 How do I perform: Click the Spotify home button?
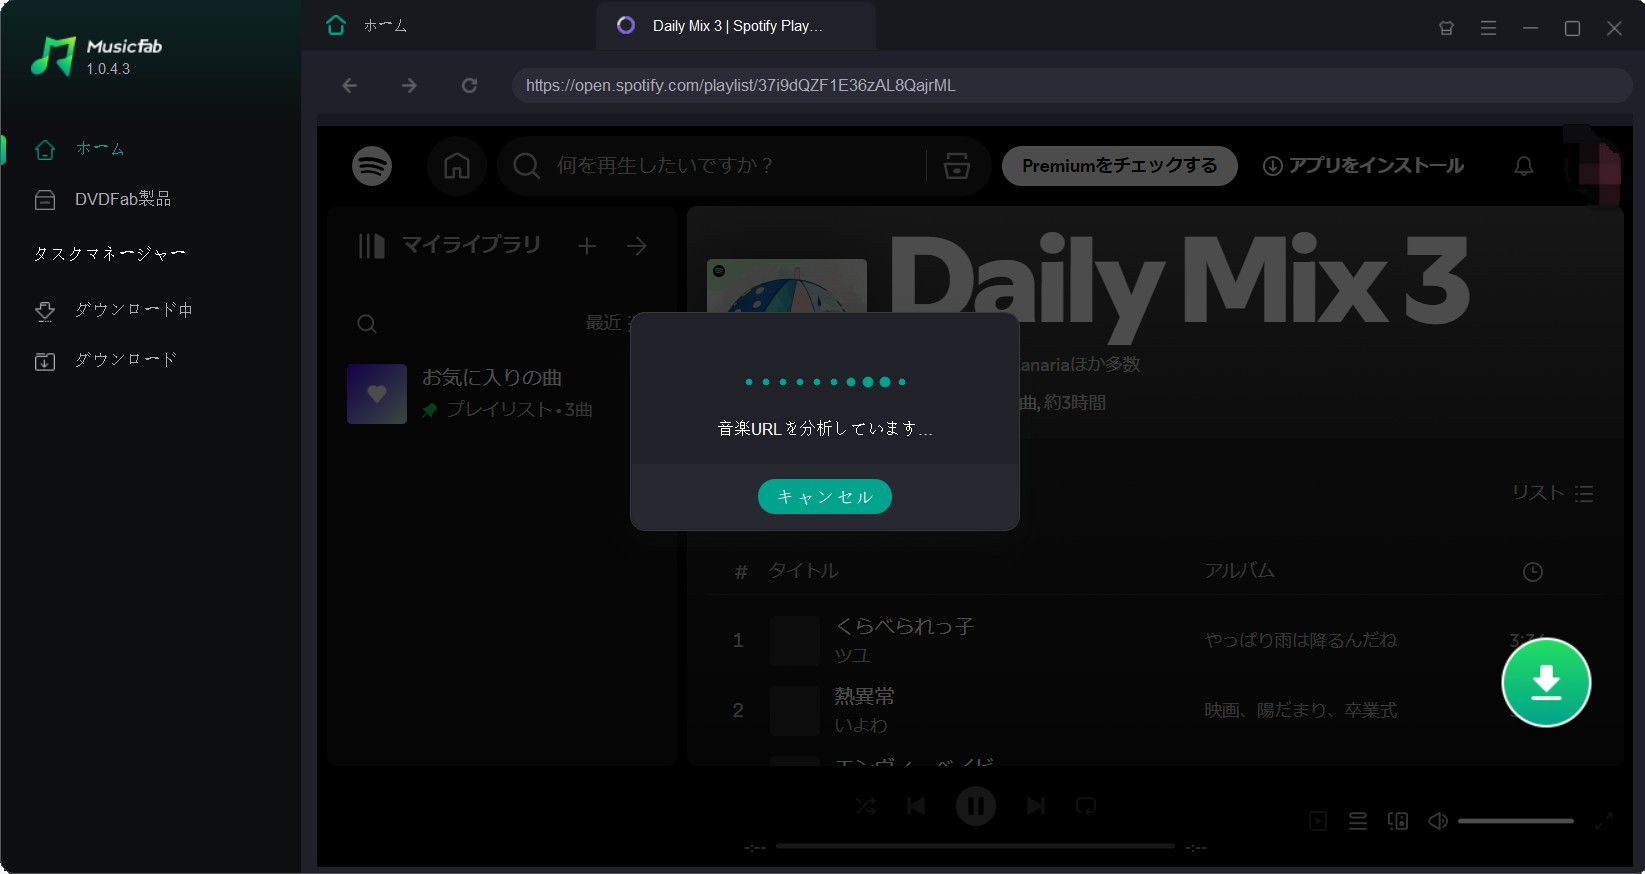[x=457, y=166]
